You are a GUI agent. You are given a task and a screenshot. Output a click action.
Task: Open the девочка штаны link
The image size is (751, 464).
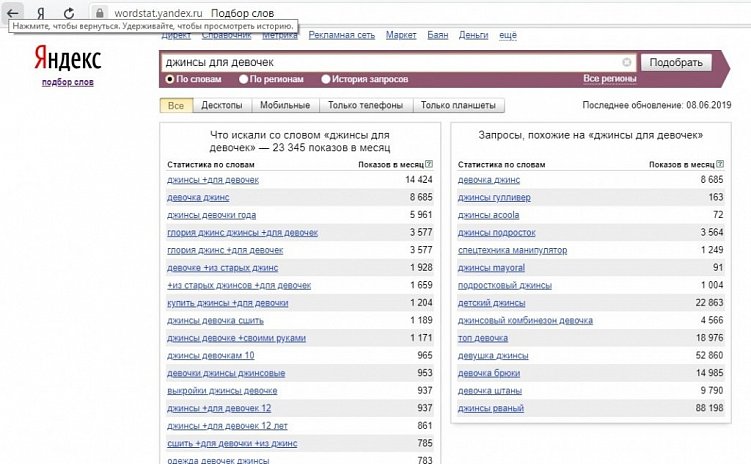(x=490, y=391)
